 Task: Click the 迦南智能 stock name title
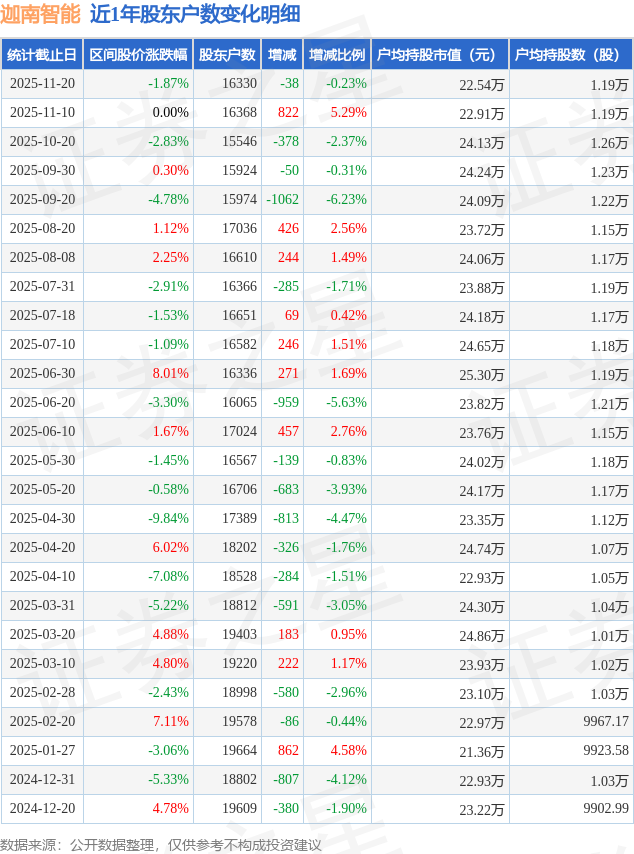[40, 15]
